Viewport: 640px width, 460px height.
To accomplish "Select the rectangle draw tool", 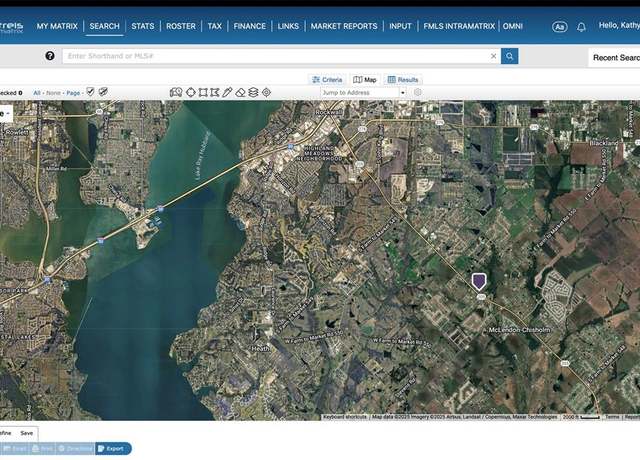I will [203, 92].
